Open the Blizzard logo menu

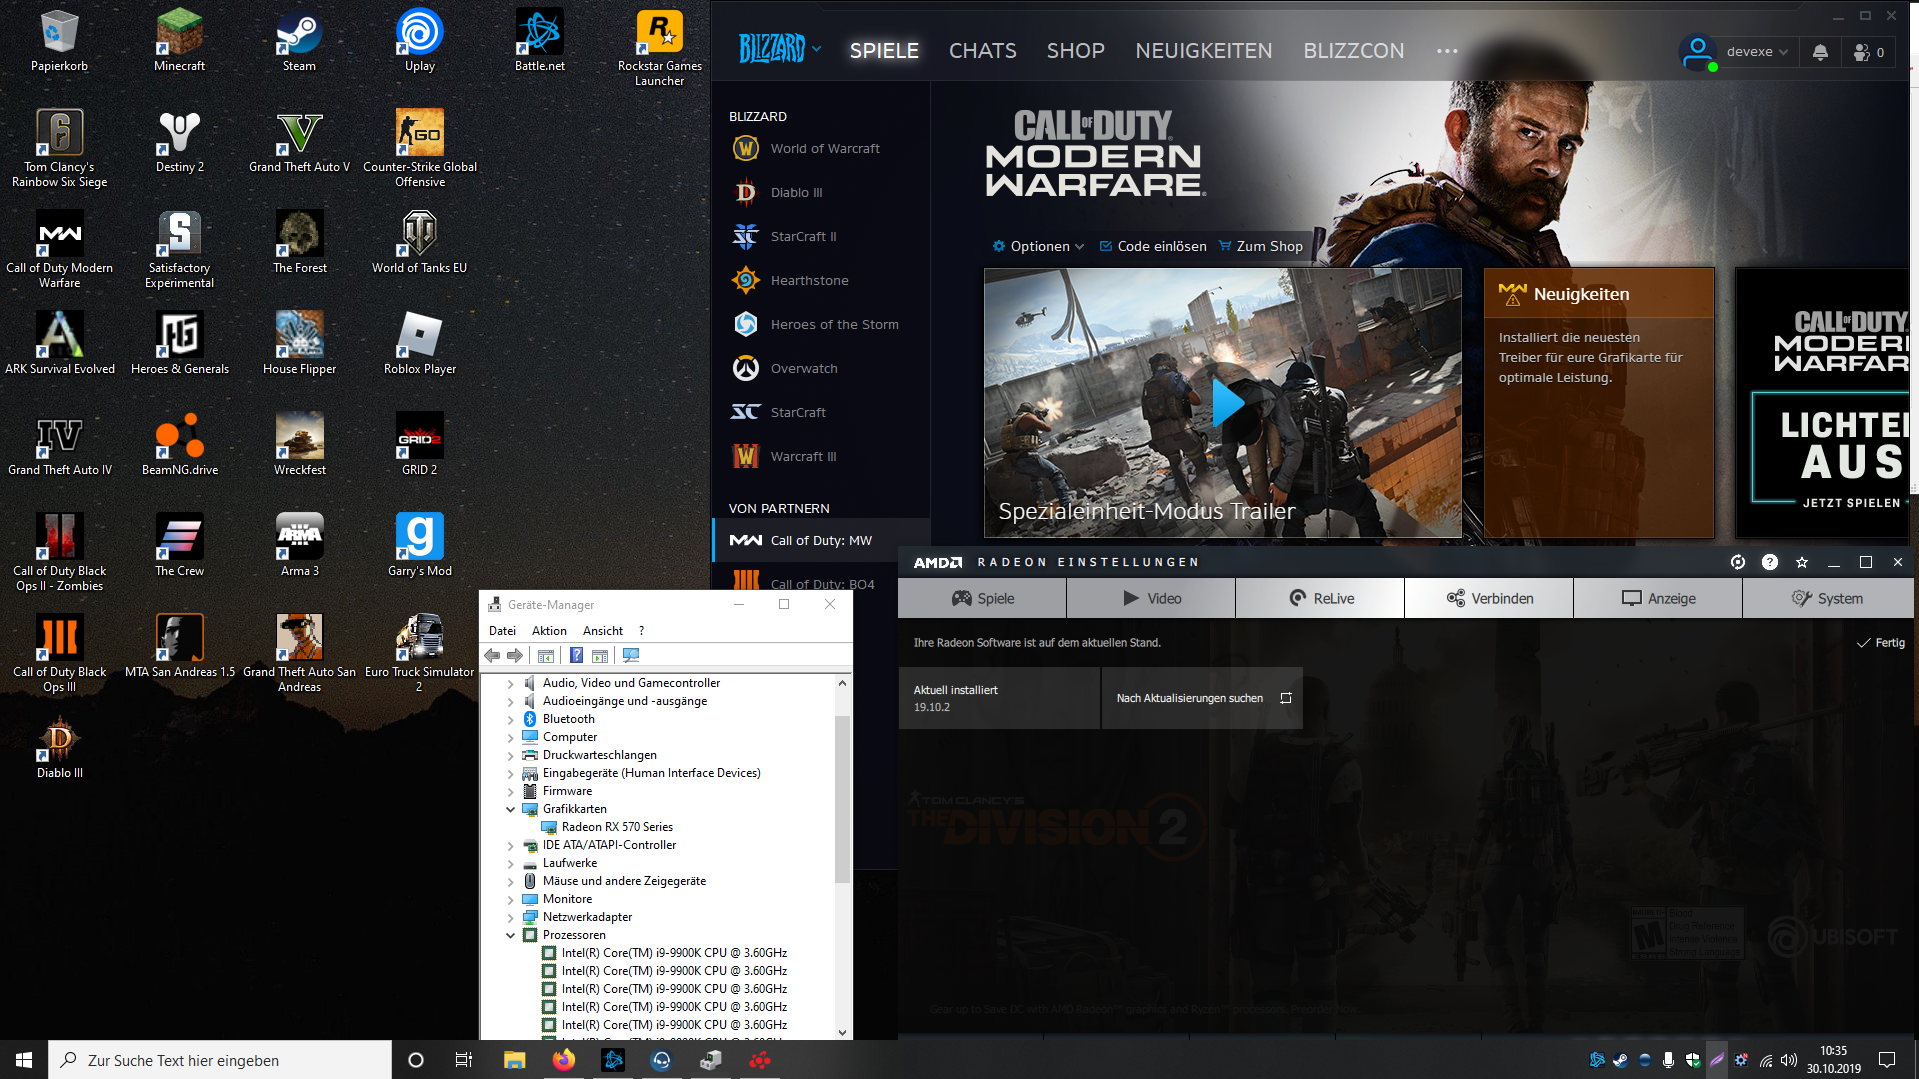(x=779, y=48)
